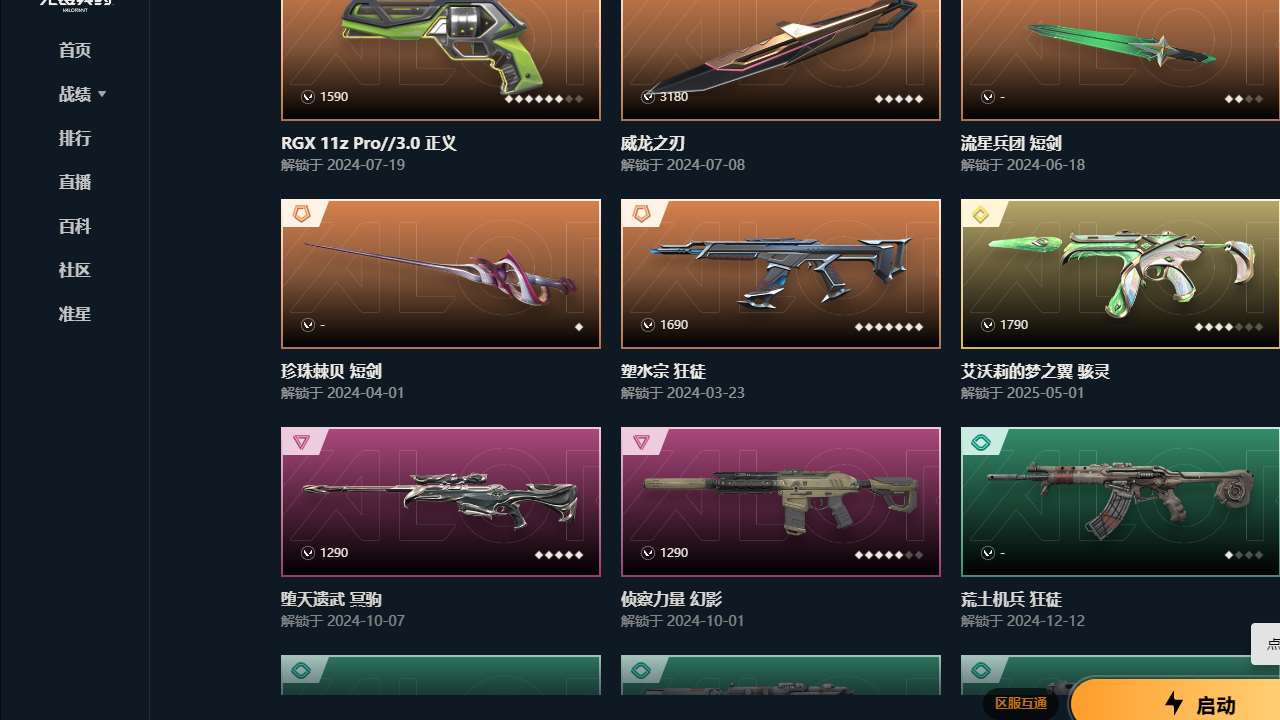Open the 直播 sidebar section
Screen dimensions: 1280x720
click(x=75, y=182)
